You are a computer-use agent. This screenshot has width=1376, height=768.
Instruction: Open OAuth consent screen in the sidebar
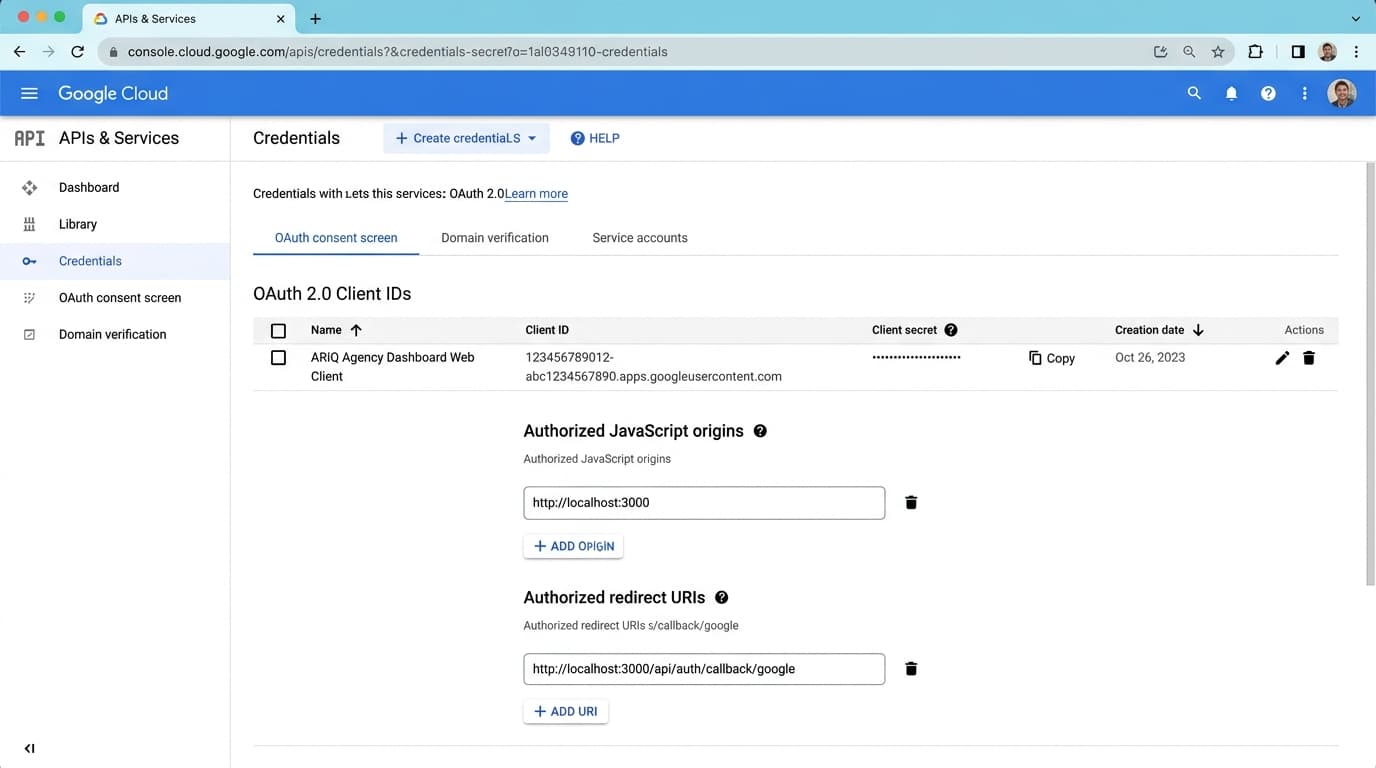pyautogui.click(x=115, y=298)
